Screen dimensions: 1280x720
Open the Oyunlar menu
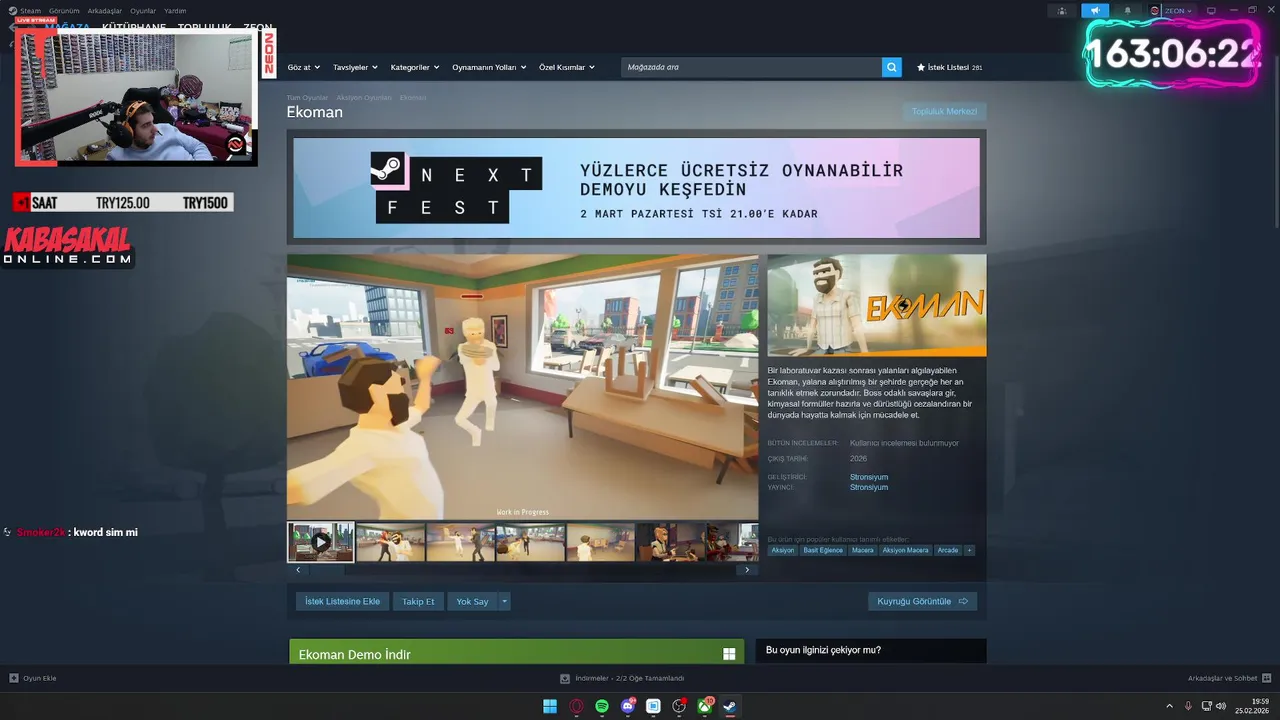point(143,11)
